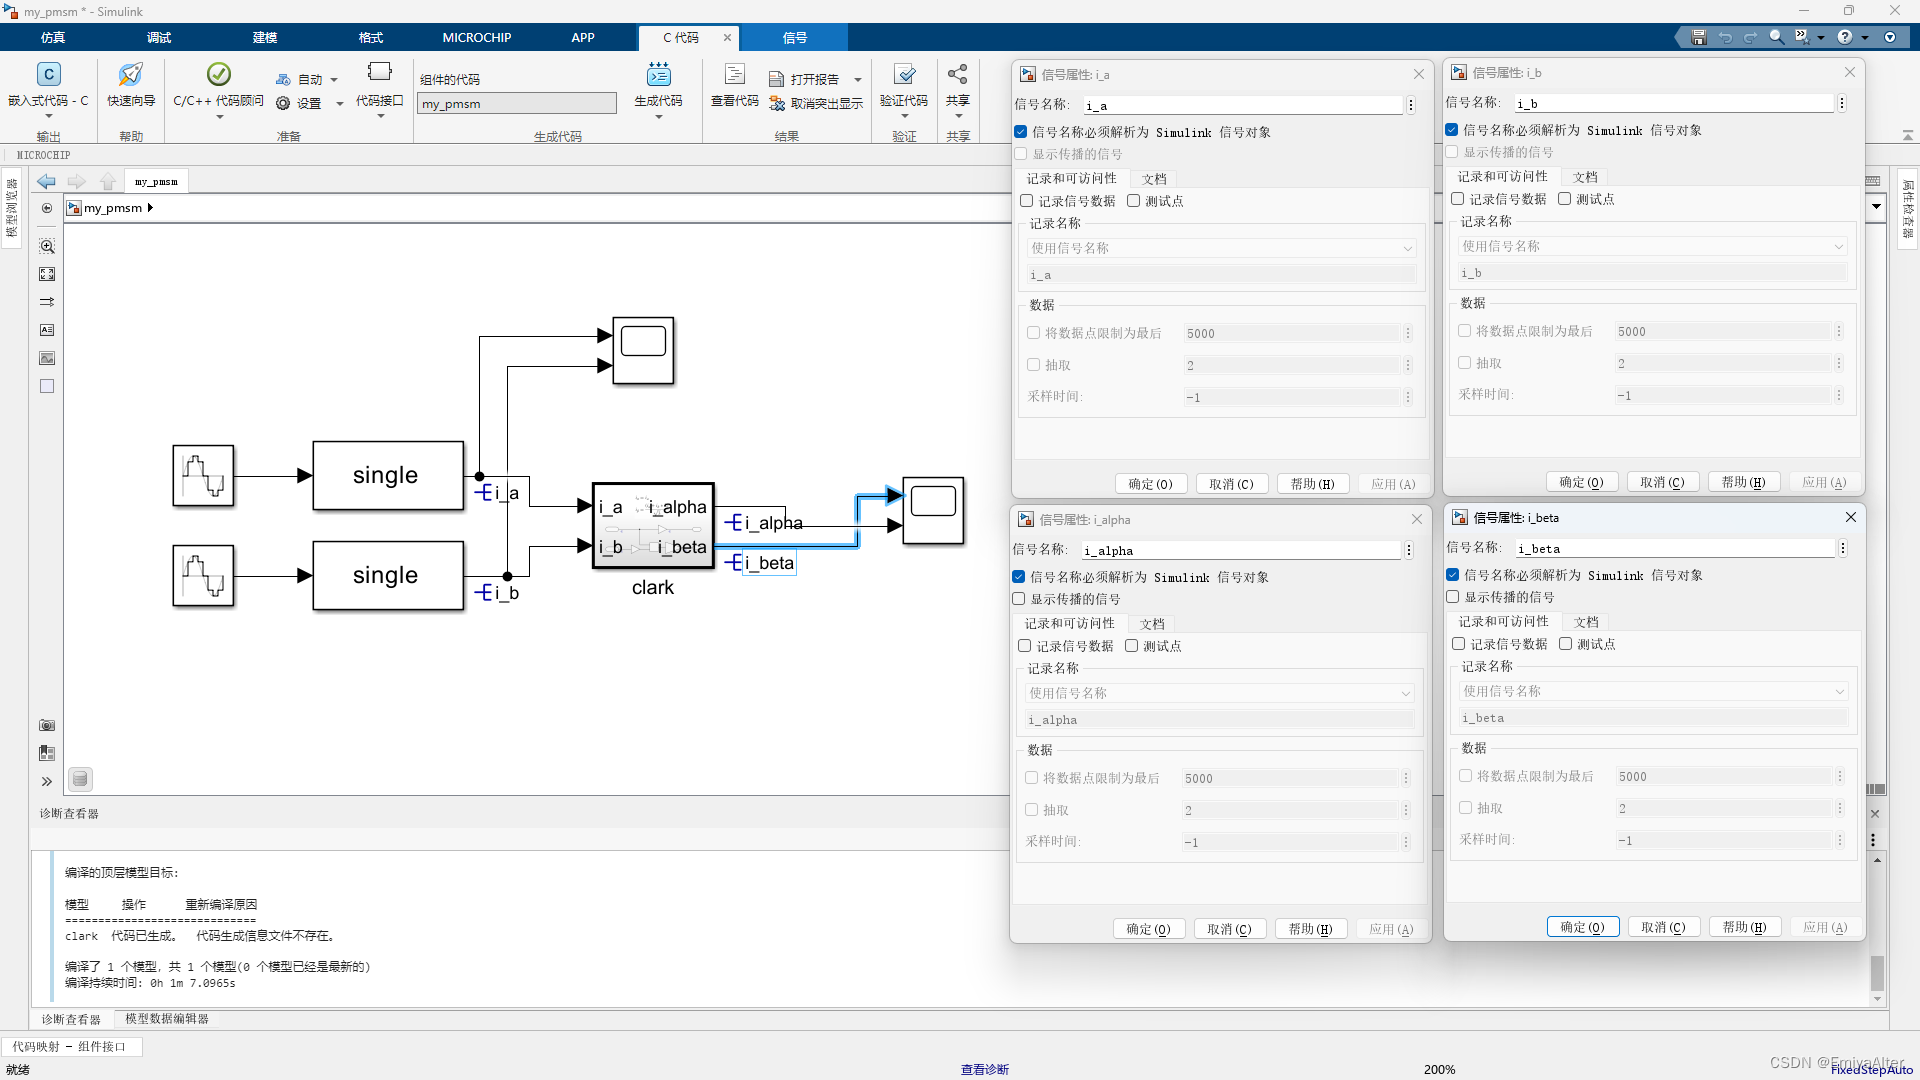Open the Code Interface (代码接口) icon
1920x1080 pixels.
point(379,72)
